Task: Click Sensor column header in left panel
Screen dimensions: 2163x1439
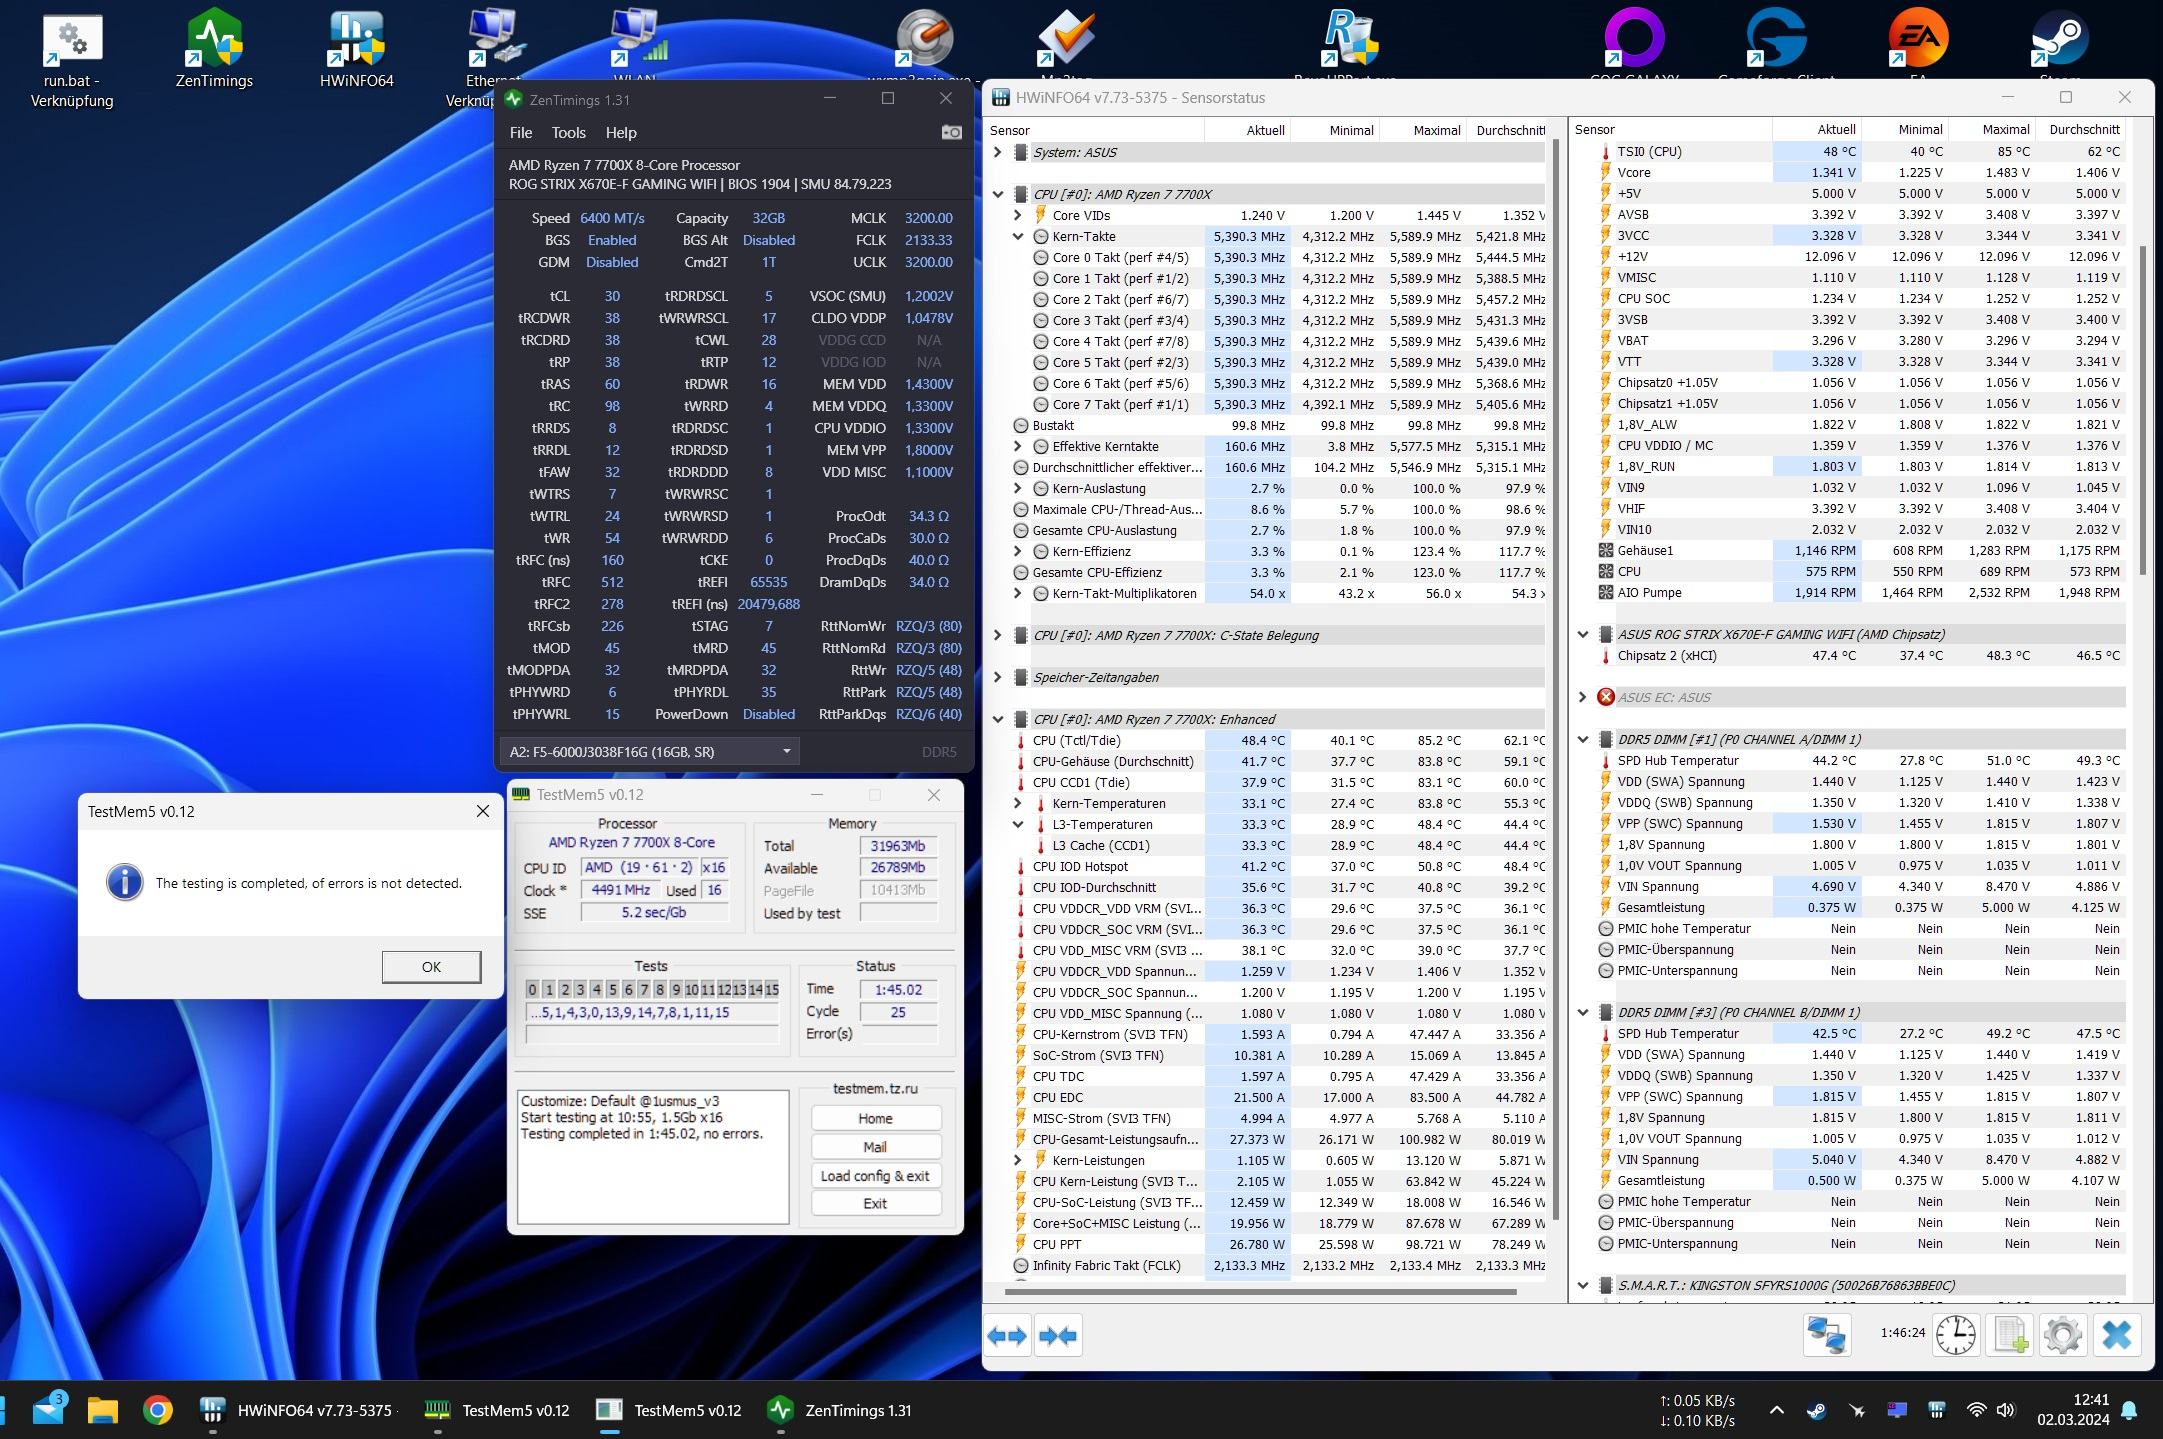Action: point(1095,130)
